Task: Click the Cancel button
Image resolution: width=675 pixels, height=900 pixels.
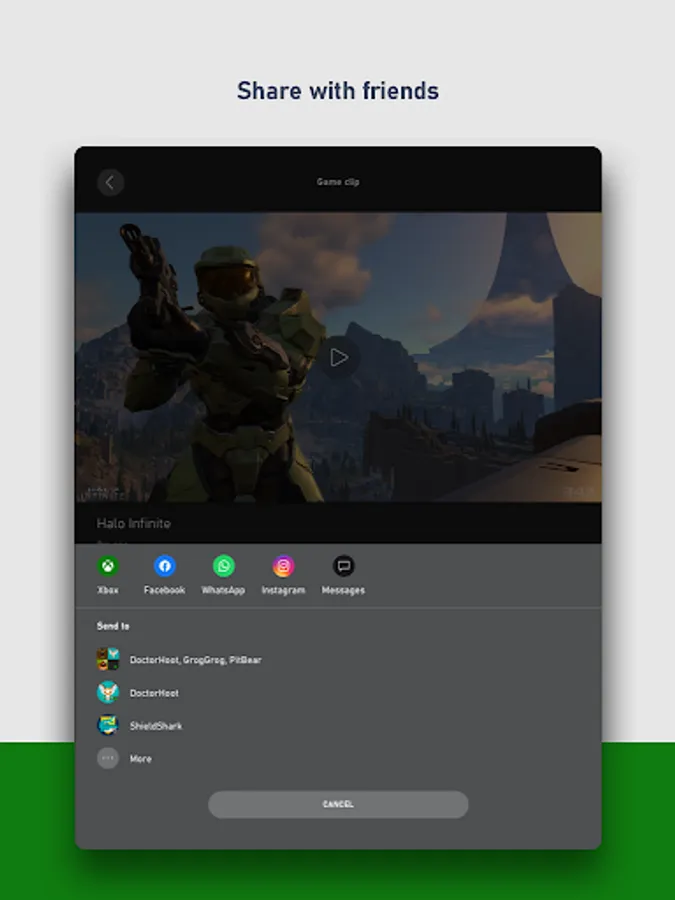Action: point(338,804)
